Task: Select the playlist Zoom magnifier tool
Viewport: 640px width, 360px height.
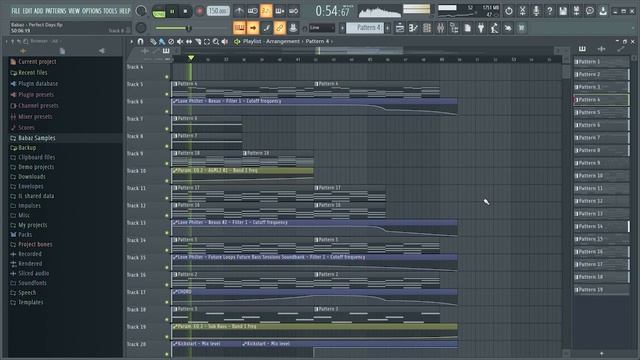Action: 216,42
